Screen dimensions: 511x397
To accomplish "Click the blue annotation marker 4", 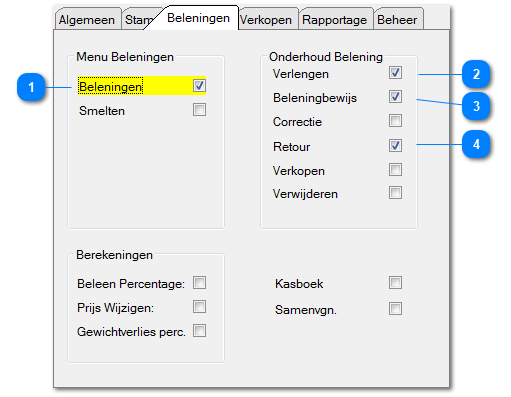I will (476, 144).
